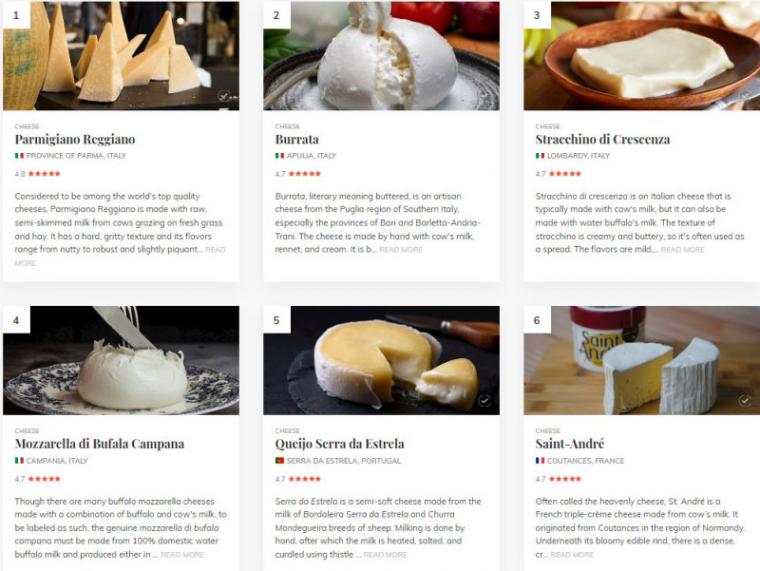Open the Mozzarella di Bufala Campana photo
This screenshot has height=571, width=760.
(121, 360)
